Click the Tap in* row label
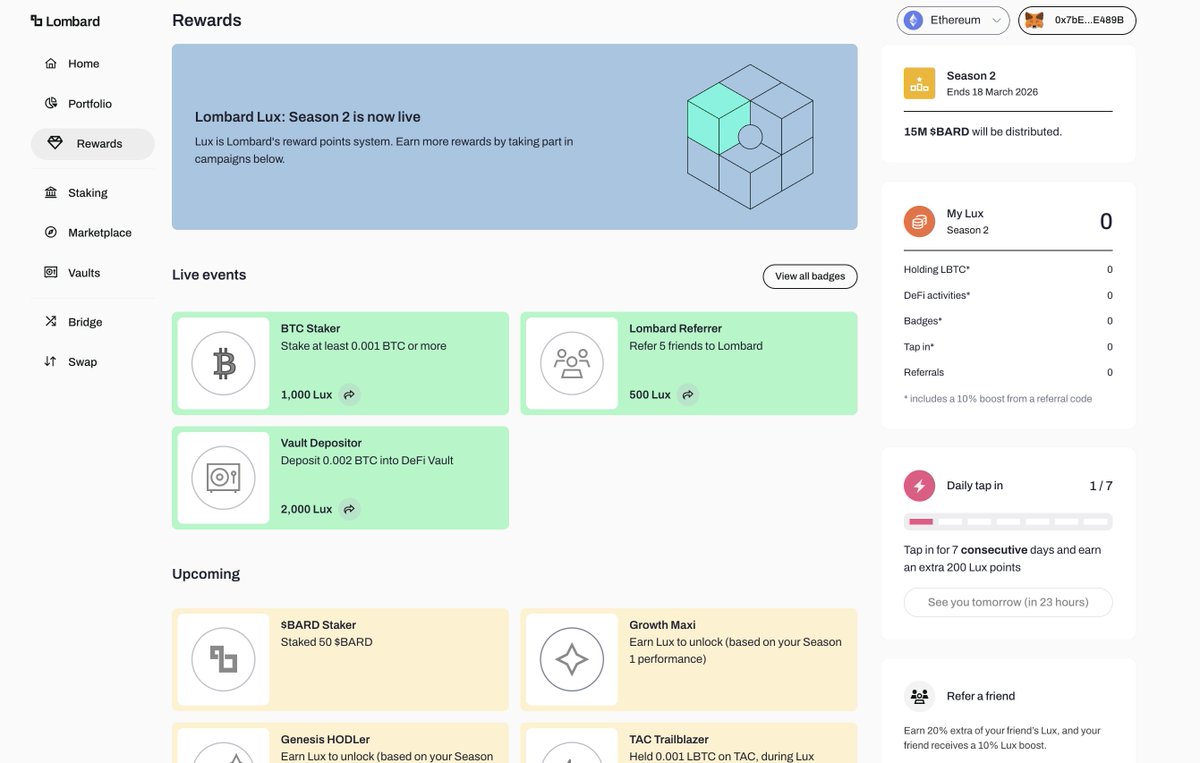This screenshot has width=1200, height=763. pyautogui.click(x=919, y=347)
